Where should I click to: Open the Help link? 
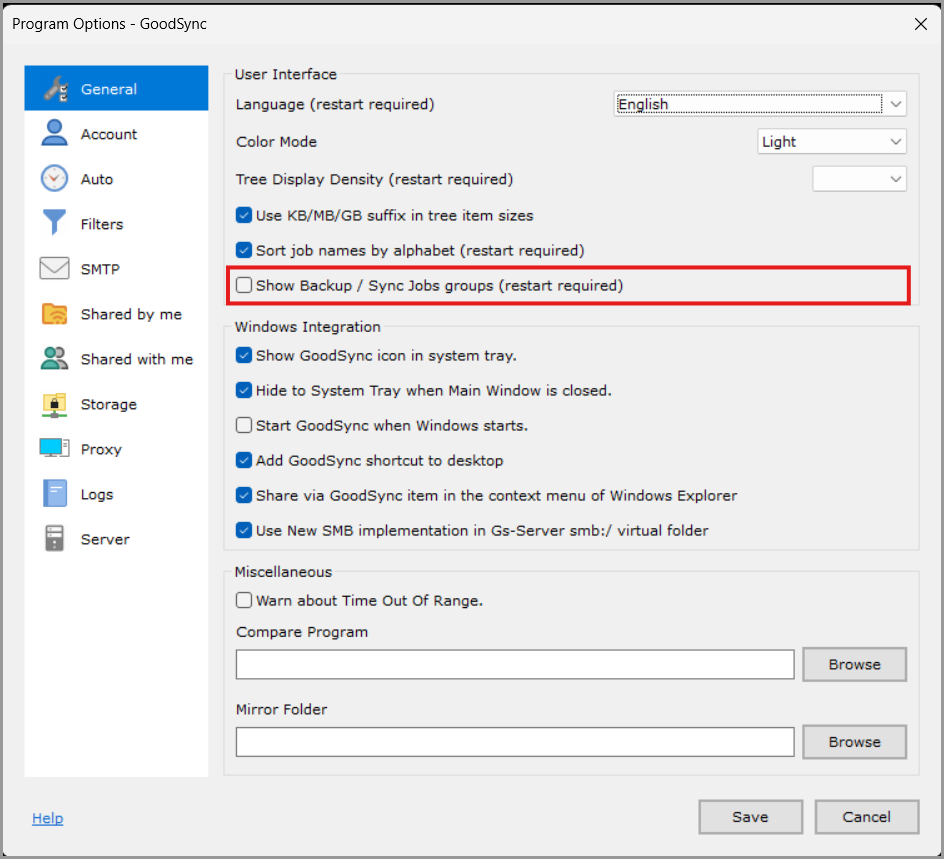pyautogui.click(x=48, y=818)
